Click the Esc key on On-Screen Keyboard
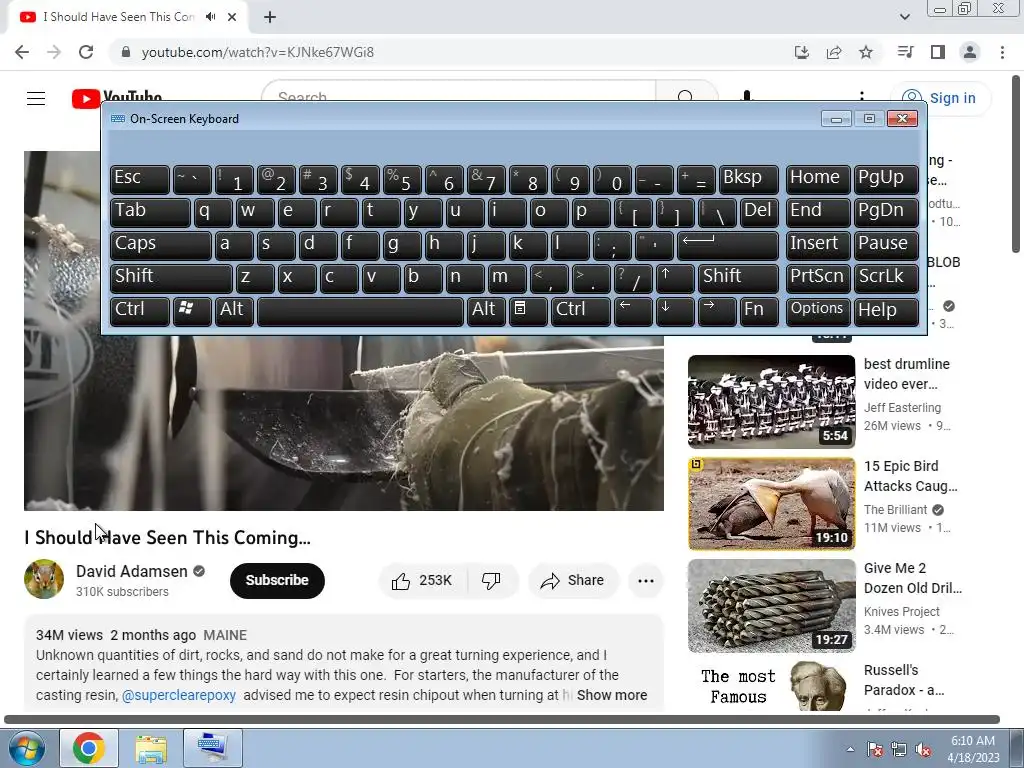1024x768 pixels. click(x=140, y=179)
